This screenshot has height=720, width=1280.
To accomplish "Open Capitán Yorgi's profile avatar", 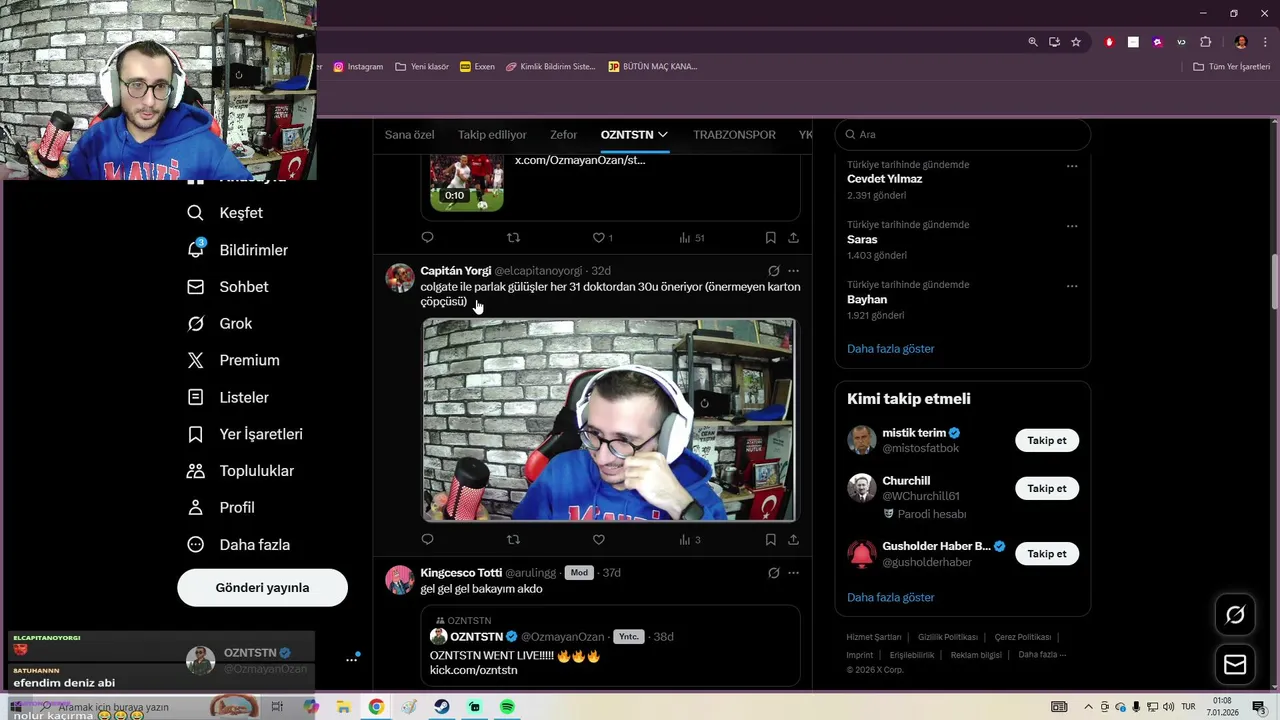I will (x=400, y=278).
